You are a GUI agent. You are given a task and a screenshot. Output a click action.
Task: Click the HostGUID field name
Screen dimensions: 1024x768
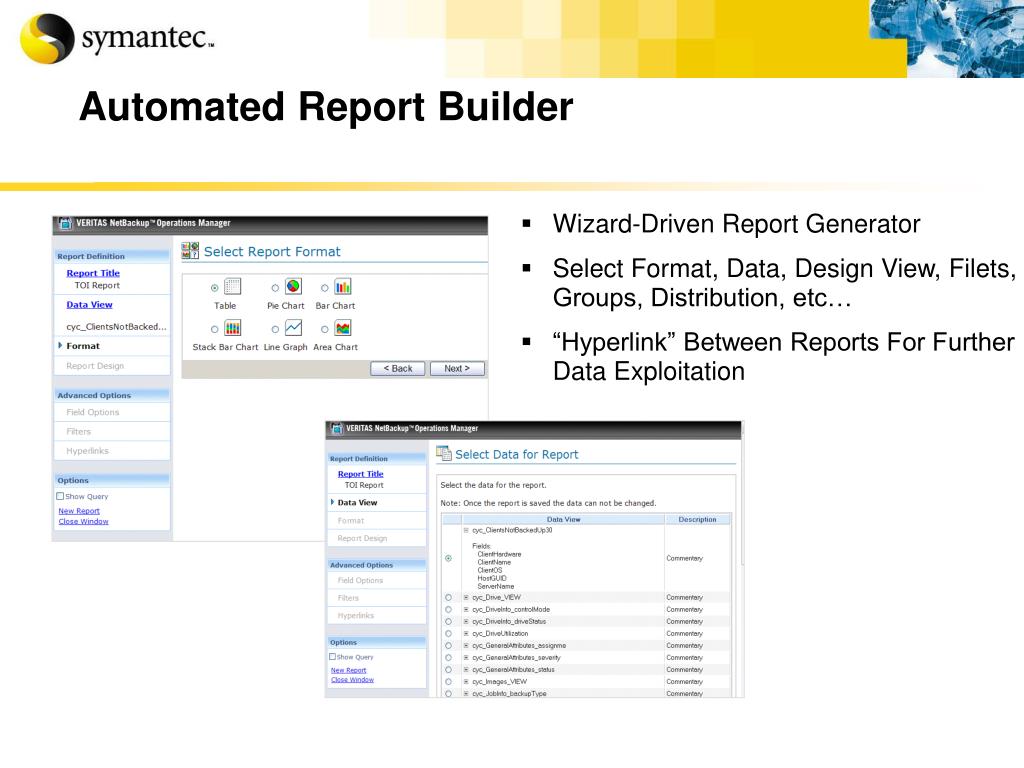pyautogui.click(x=492, y=578)
